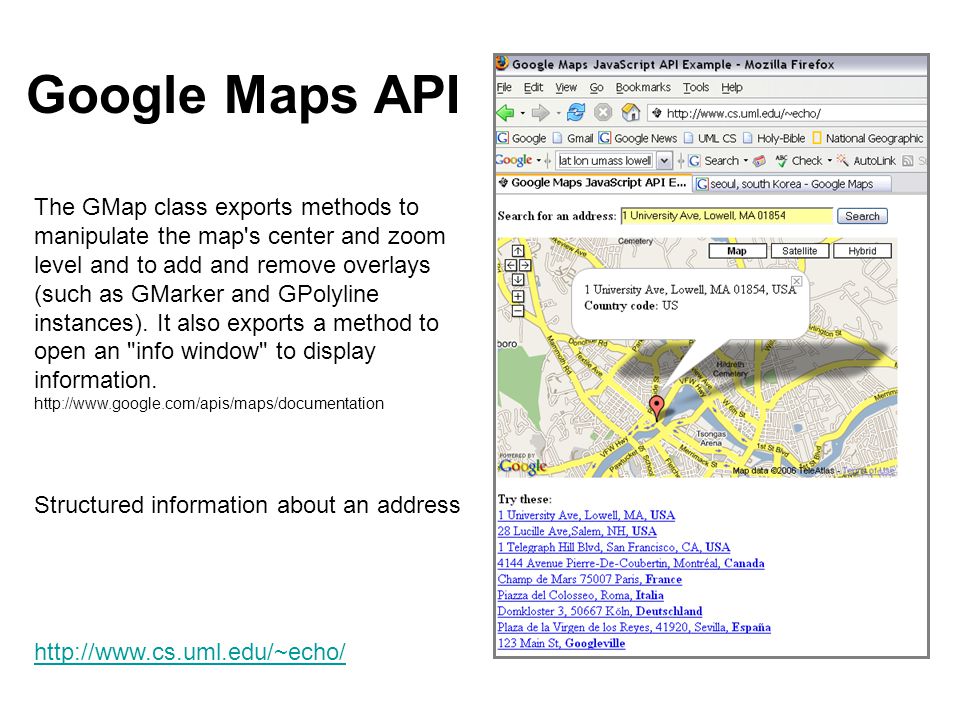Click the Powered by Google map logo
The width and height of the screenshot is (960, 720).
(522, 464)
